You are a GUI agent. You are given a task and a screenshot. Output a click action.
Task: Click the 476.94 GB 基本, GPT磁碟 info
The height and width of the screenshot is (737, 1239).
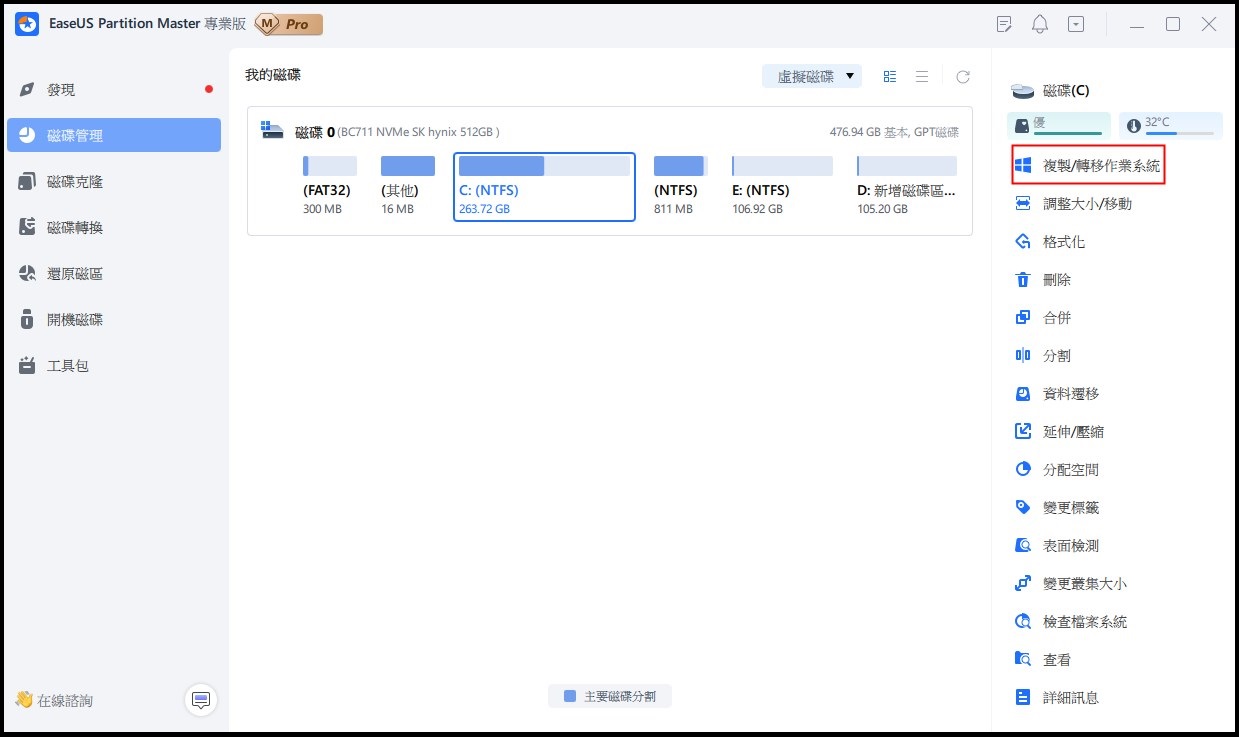(x=894, y=132)
